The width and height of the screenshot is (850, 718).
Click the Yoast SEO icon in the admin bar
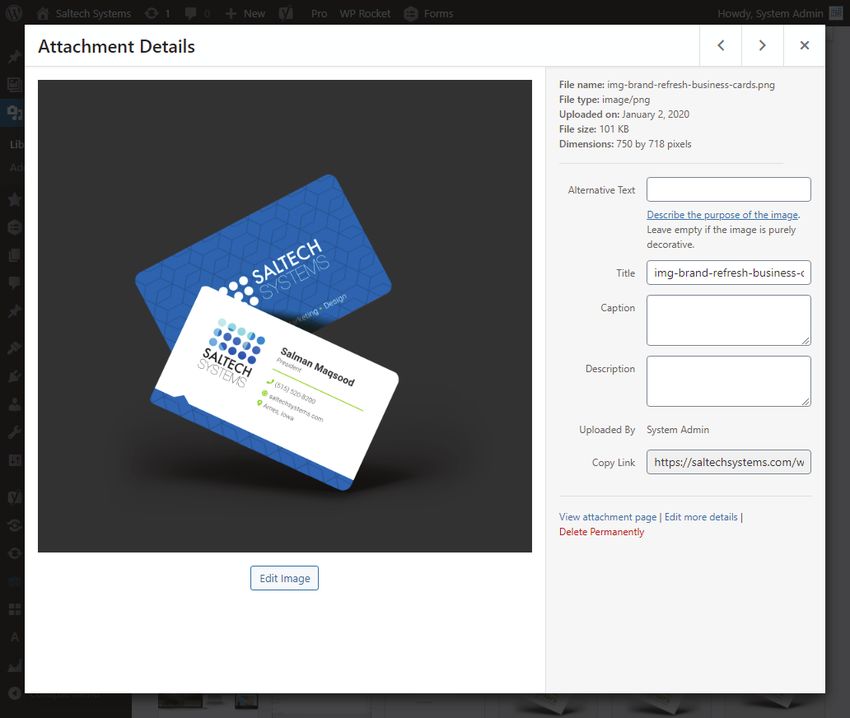click(x=286, y=14)
